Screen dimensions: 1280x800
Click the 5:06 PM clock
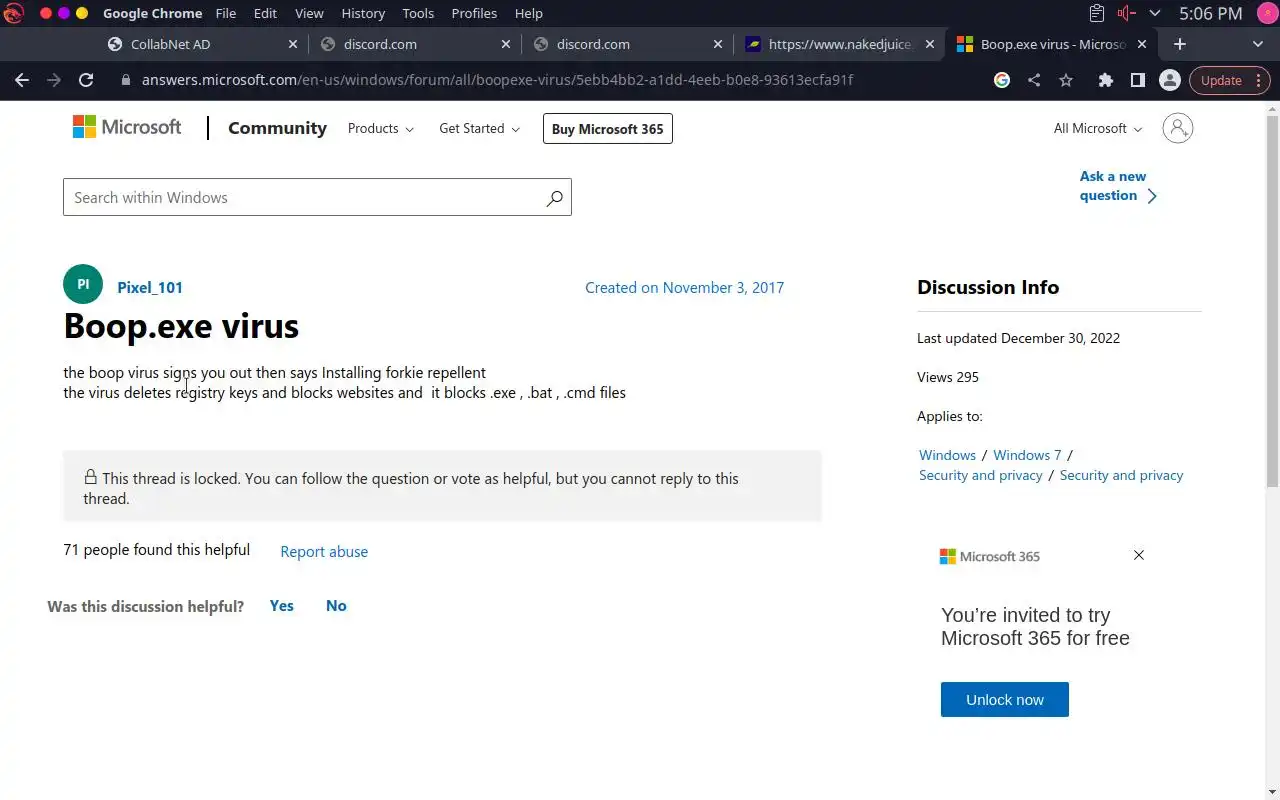click(x=1210, y=13)
